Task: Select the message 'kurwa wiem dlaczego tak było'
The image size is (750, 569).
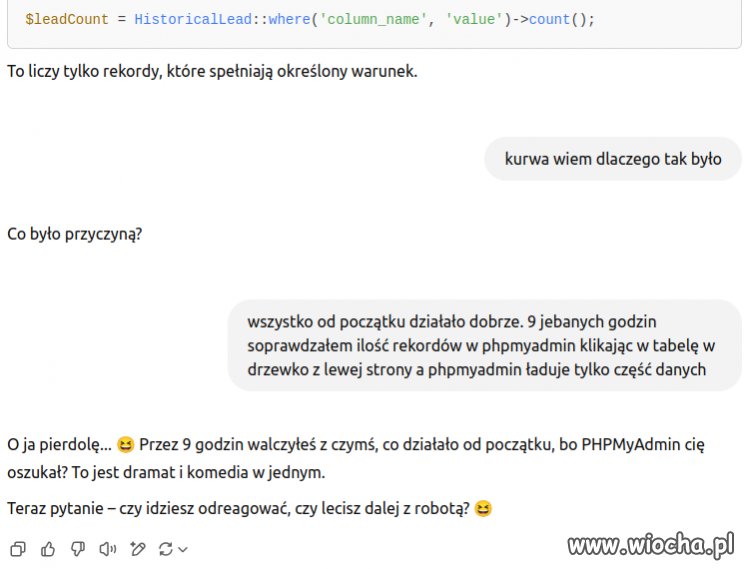Action: (613, 159)
